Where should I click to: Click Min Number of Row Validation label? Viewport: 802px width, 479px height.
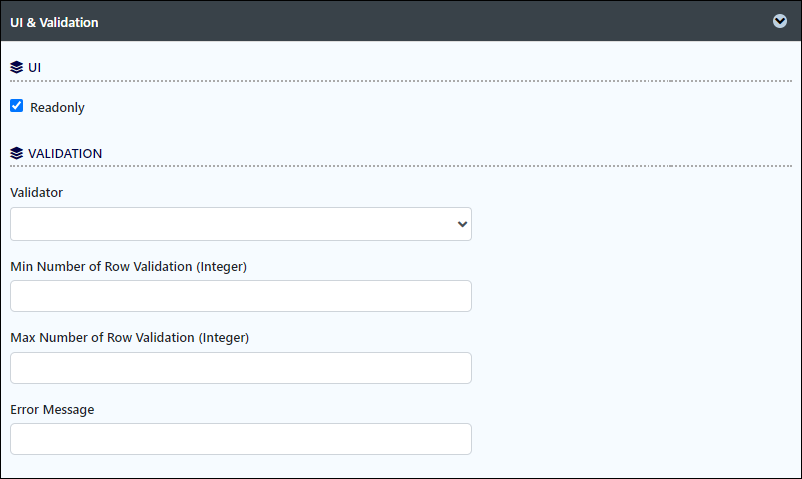(128, 267)
